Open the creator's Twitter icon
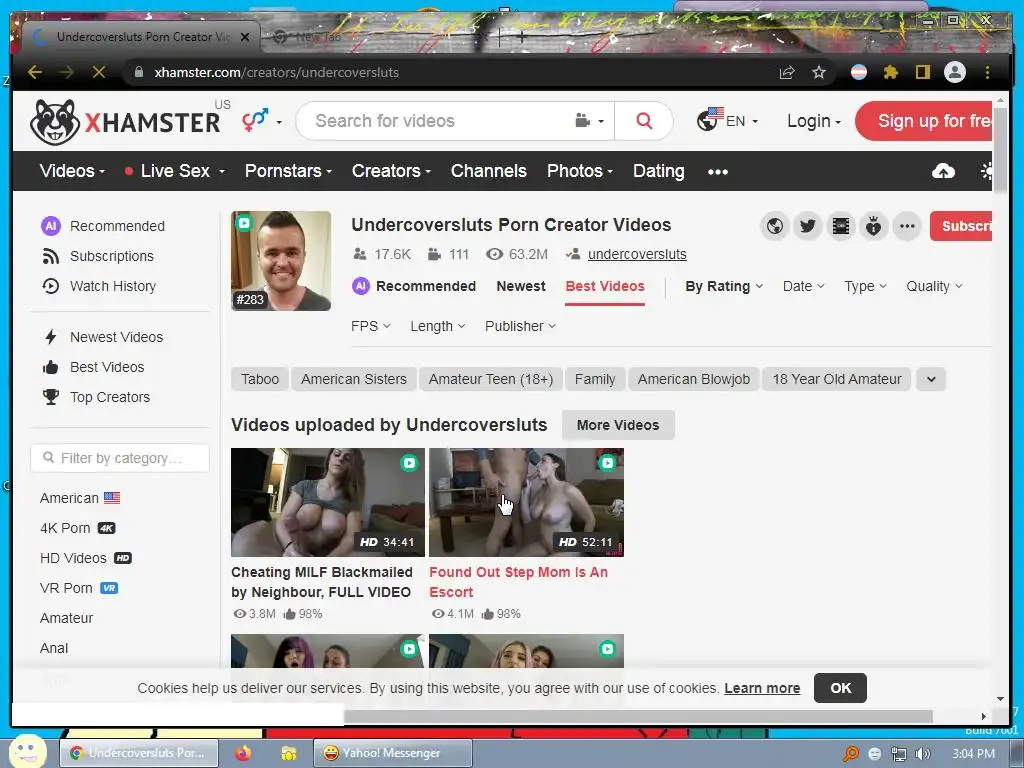The height and width of the screenshot is (768, 1024). tap(808, 227)
